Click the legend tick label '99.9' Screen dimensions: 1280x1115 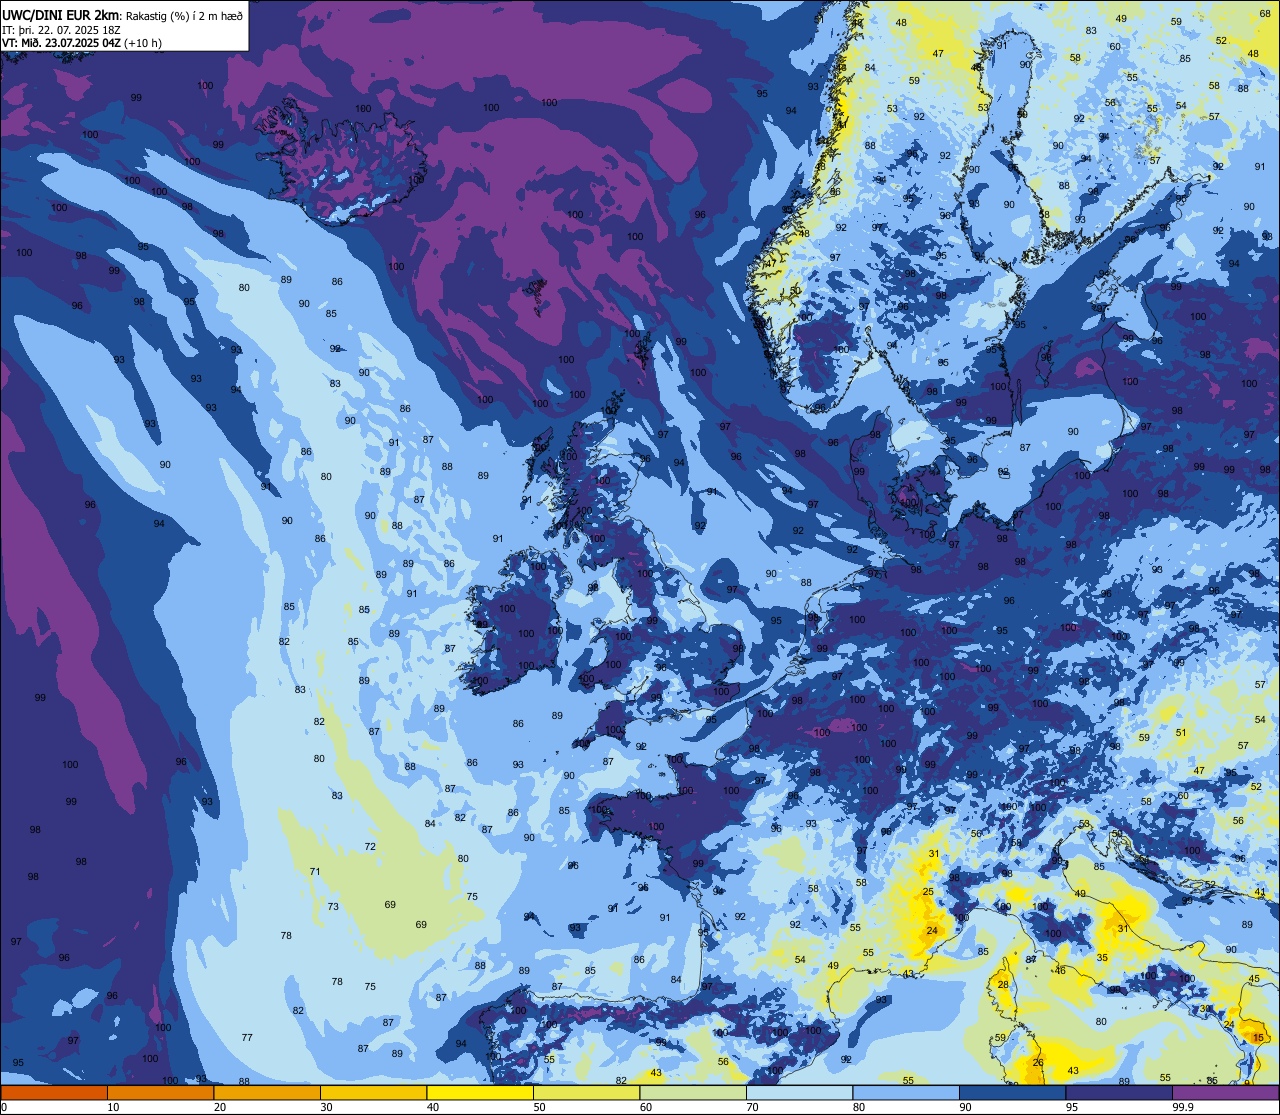[1183, 1107]
